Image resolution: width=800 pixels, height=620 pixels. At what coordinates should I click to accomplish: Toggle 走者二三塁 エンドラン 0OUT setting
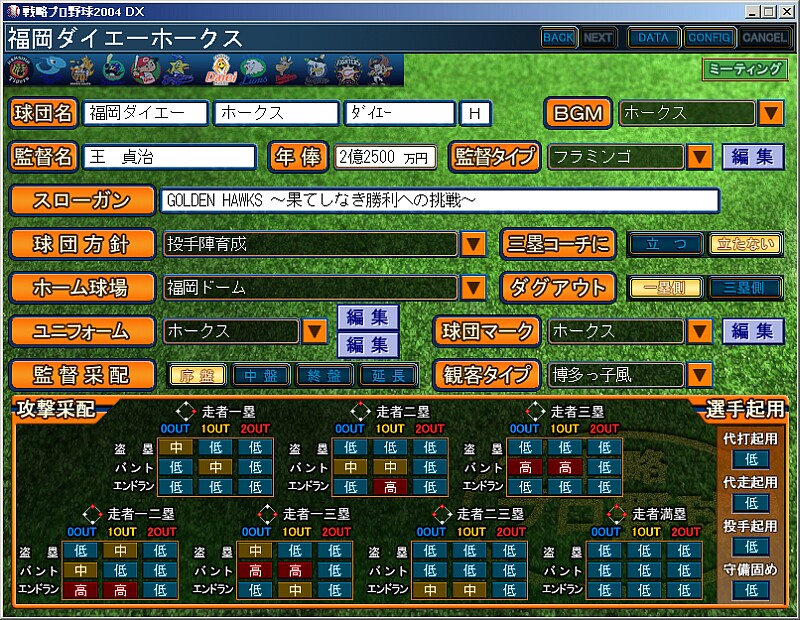point(430,590)
